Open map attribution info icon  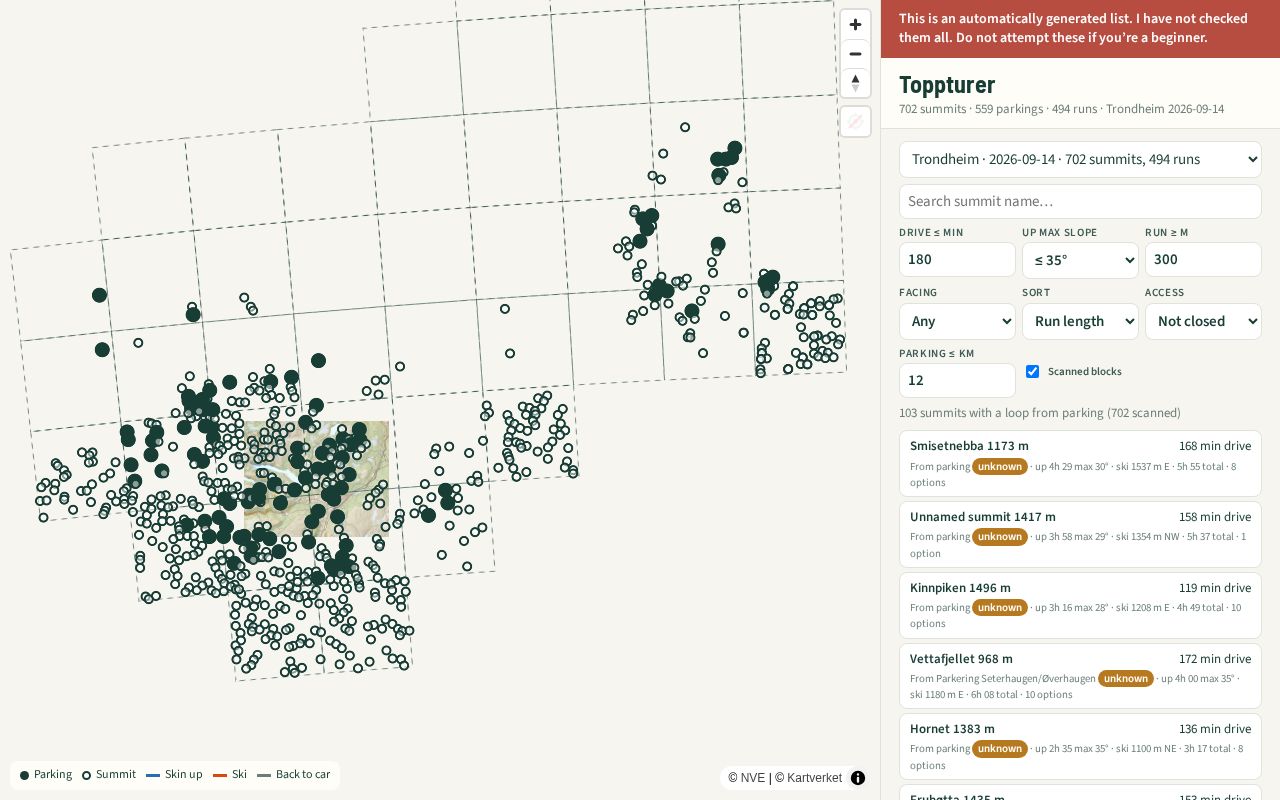coord(858,778)
